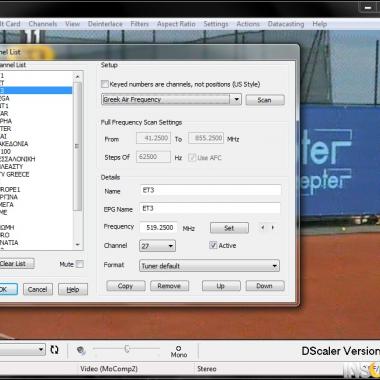Click the Frequency input field
This screenshot has width=380, height=380.
coord(158,228)
